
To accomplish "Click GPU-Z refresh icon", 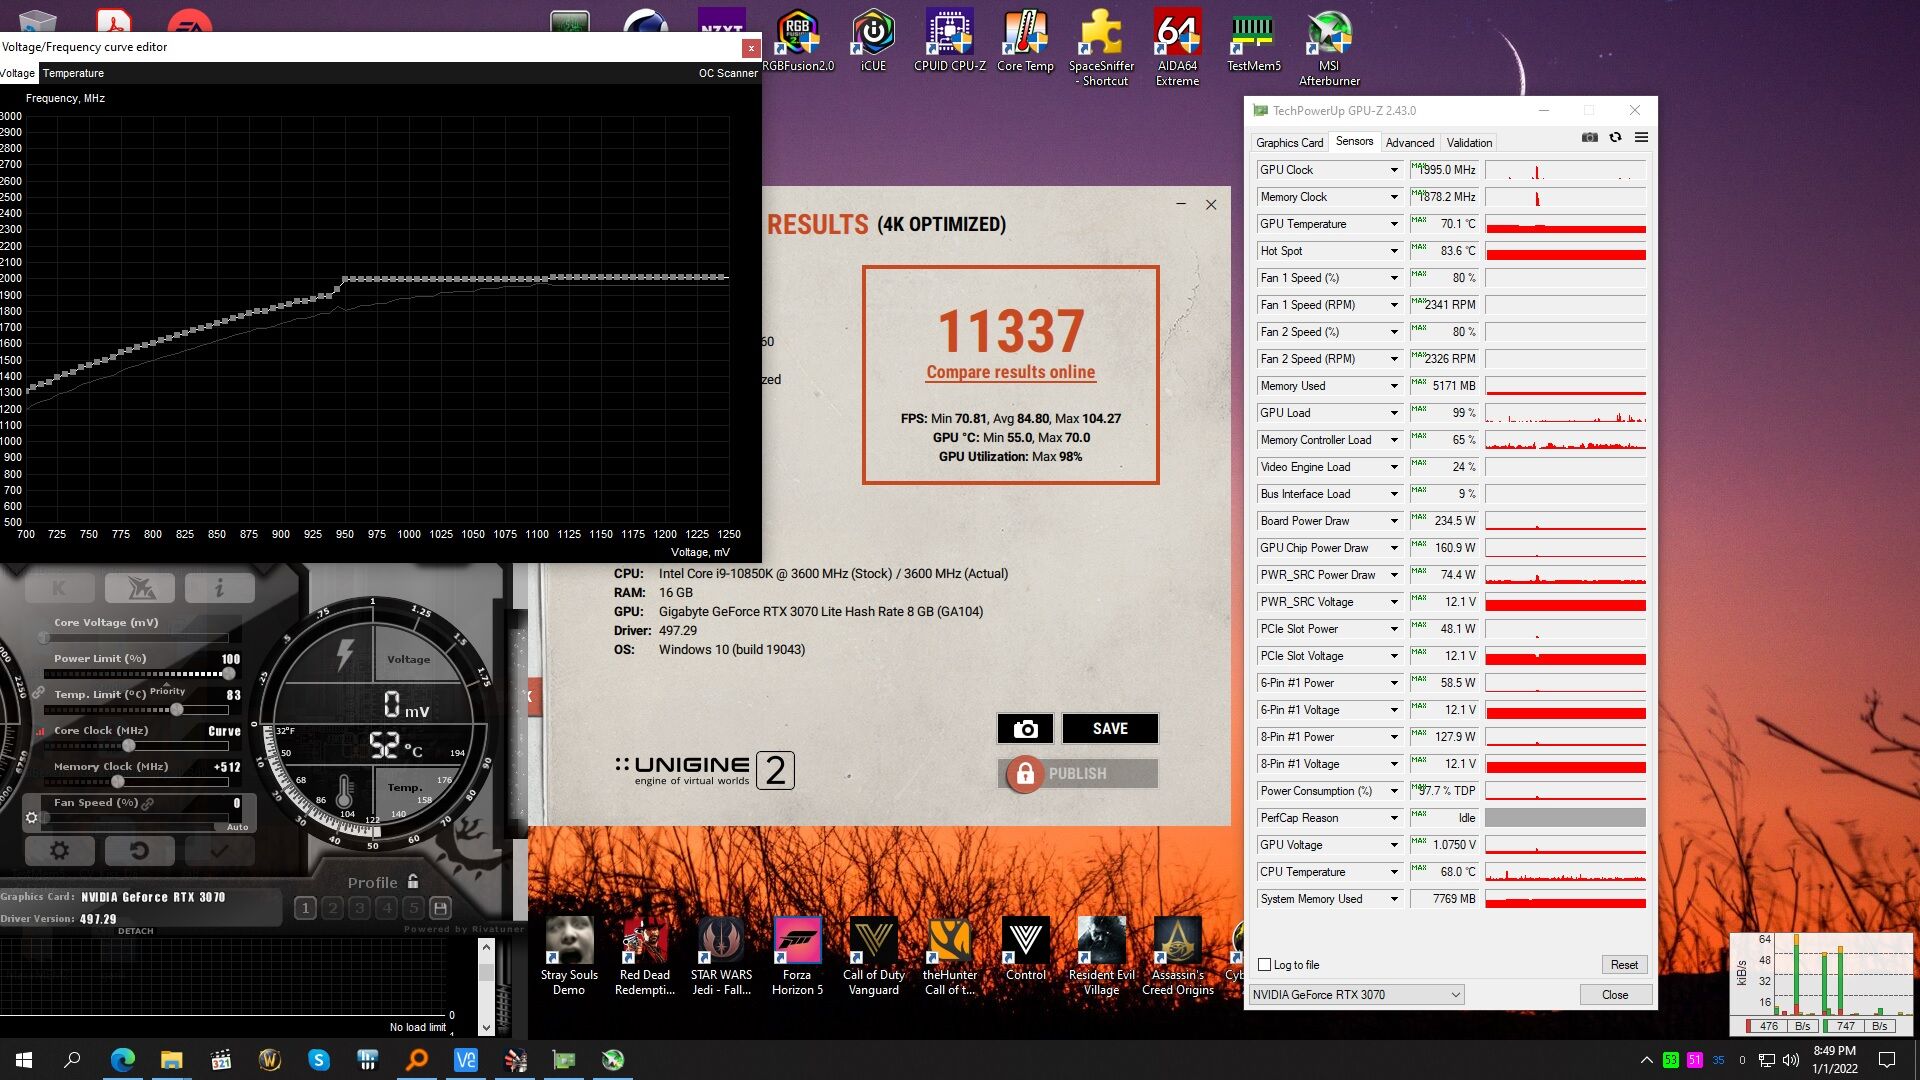I will (1615, 138).
